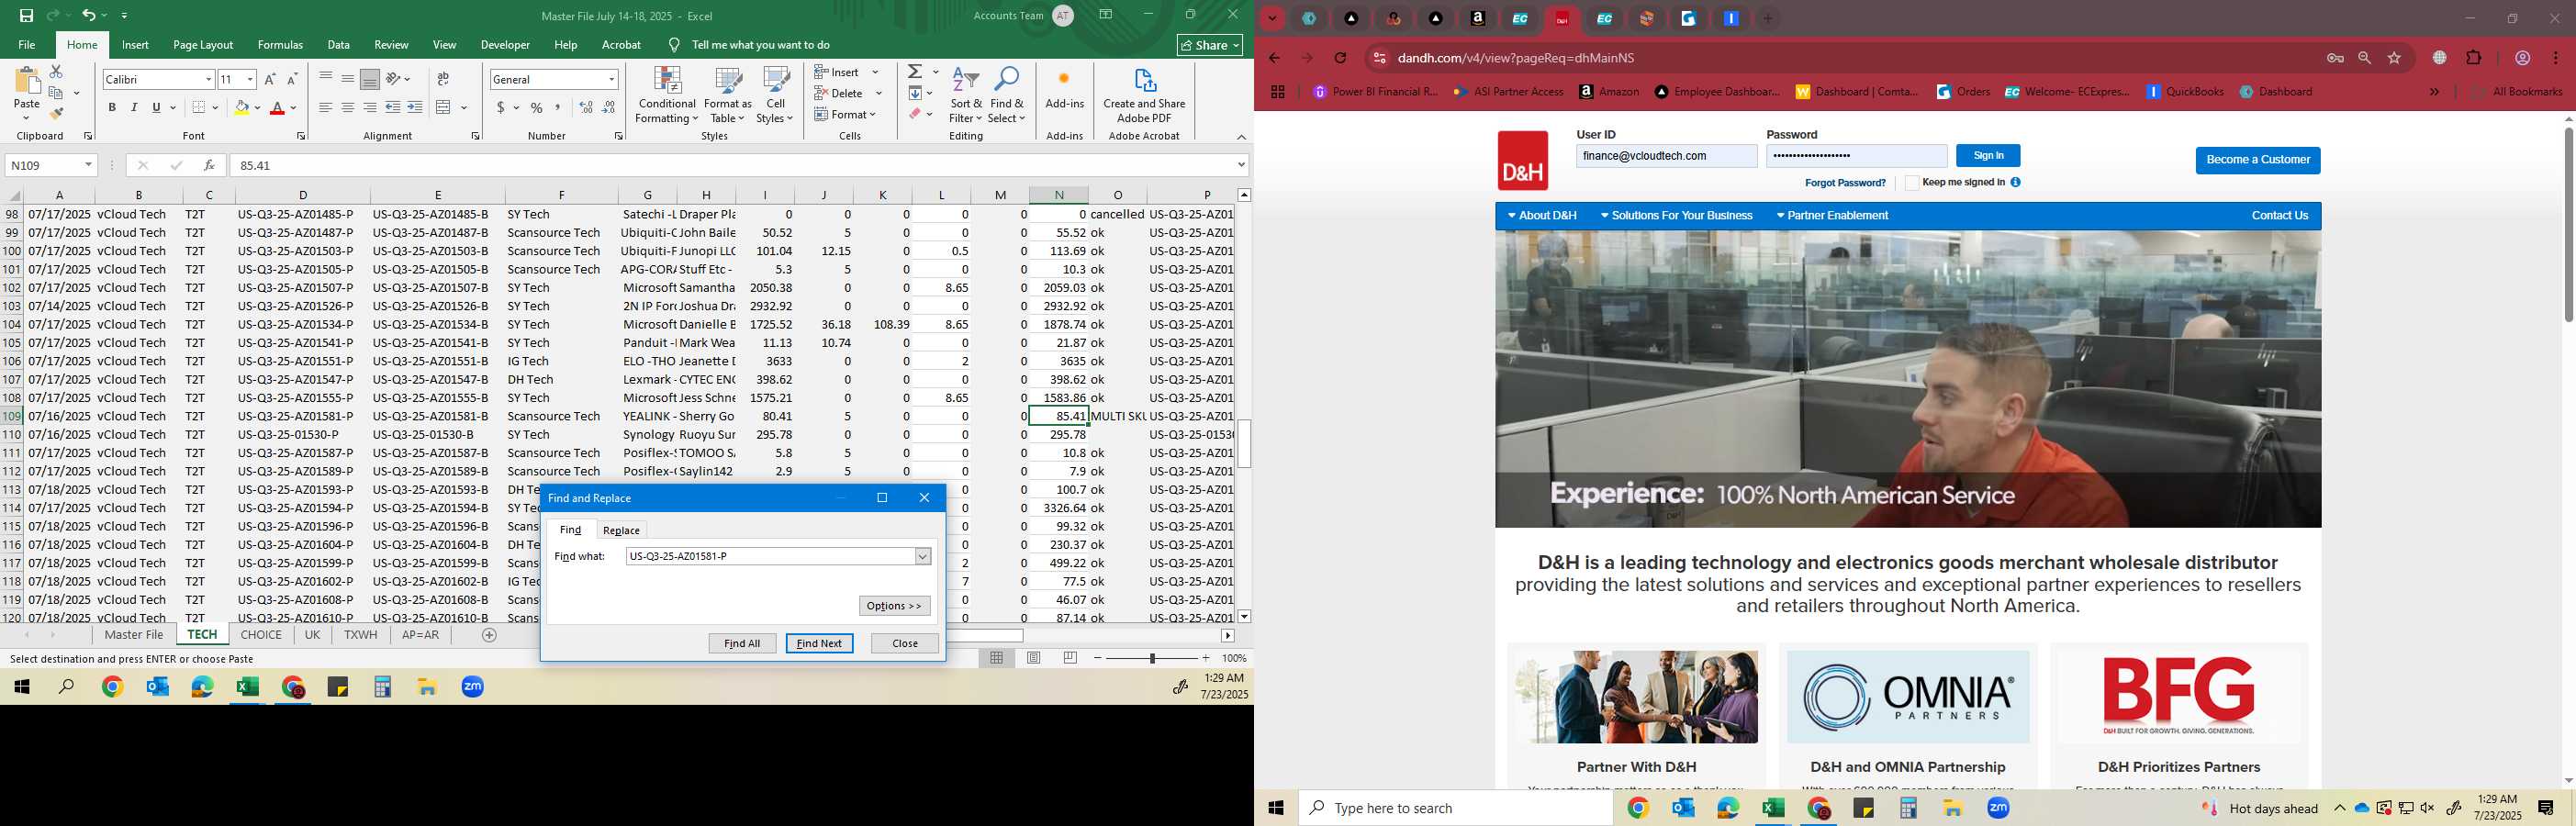Open Outlook from the left taskbar
The height and width of the screenshot is (826, 2576).
(158, 687)
